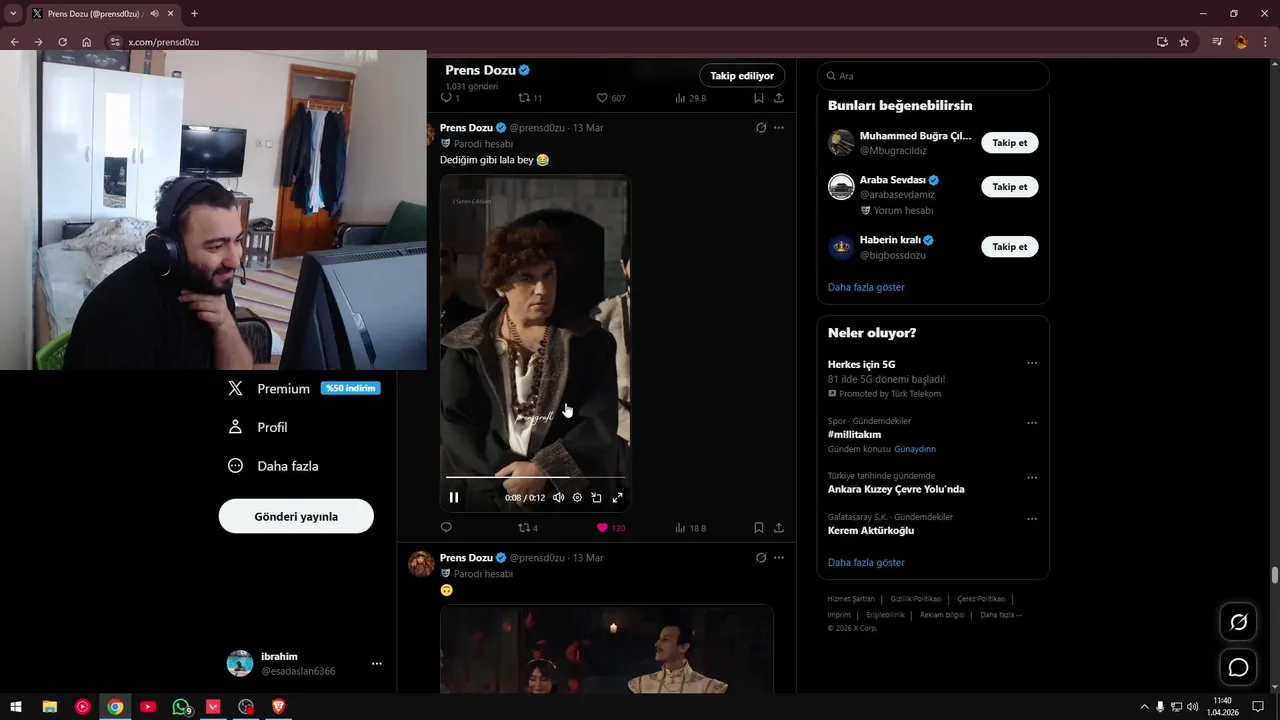Viewport: 1280px width, 720px height.
Task: Open the 'Günaydınn' trending topic link
Action: pyautogui.click(x=915, y=449)
